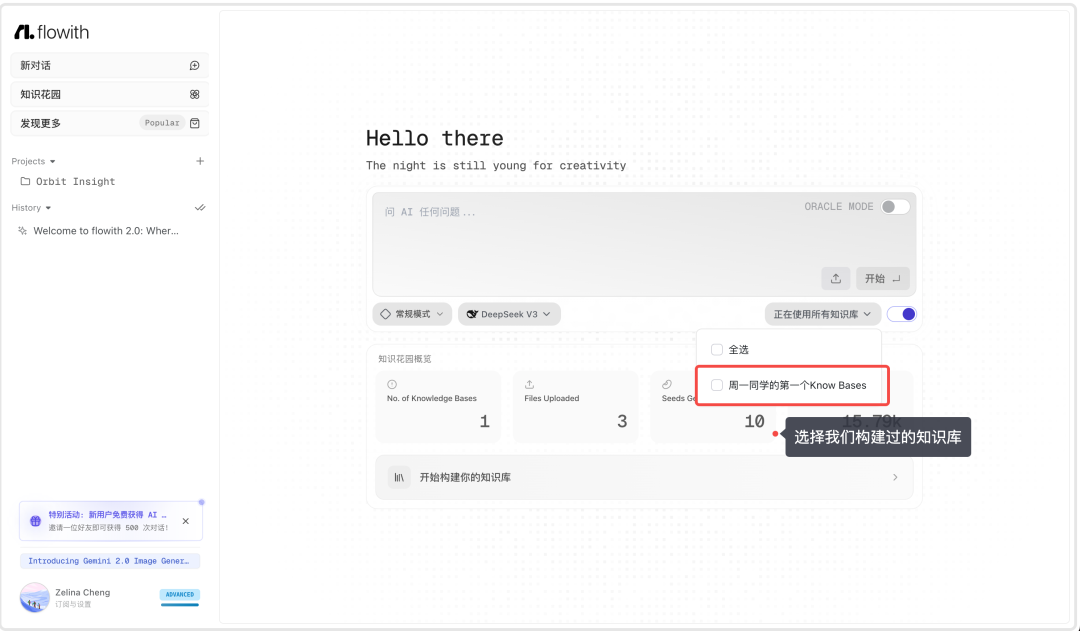Image resolution: width=1080 pixels, height=631 pixels.
Task: Open Welcome to flowith 2.0 history item
Action: point(105,231)
